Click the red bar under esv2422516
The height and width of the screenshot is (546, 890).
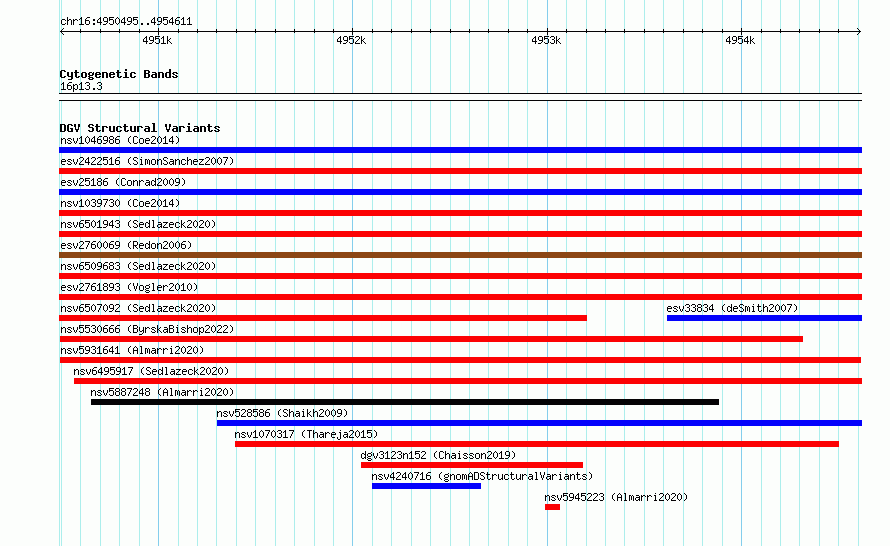(460, 171)
